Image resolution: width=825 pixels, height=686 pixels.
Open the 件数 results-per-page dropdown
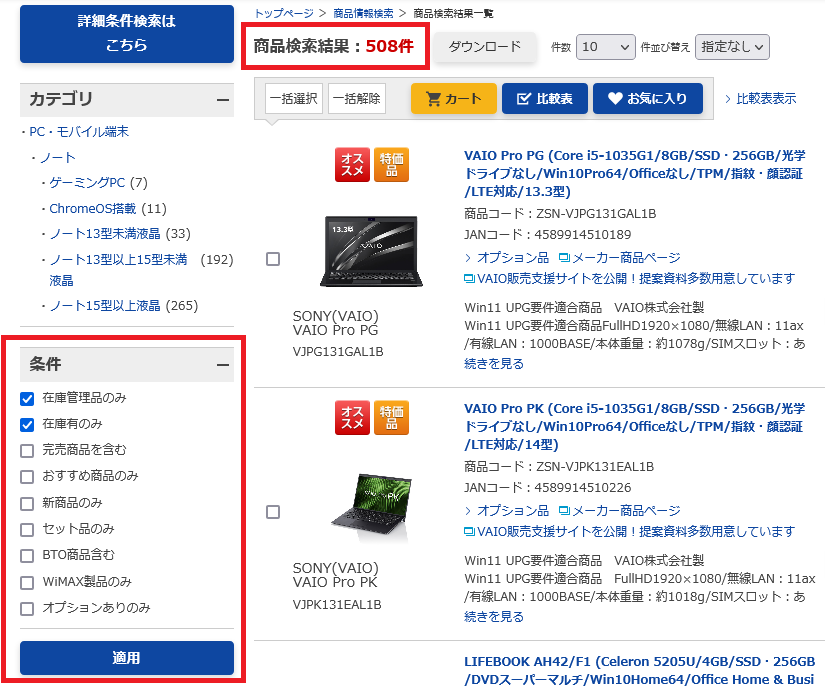coord(605,47)
